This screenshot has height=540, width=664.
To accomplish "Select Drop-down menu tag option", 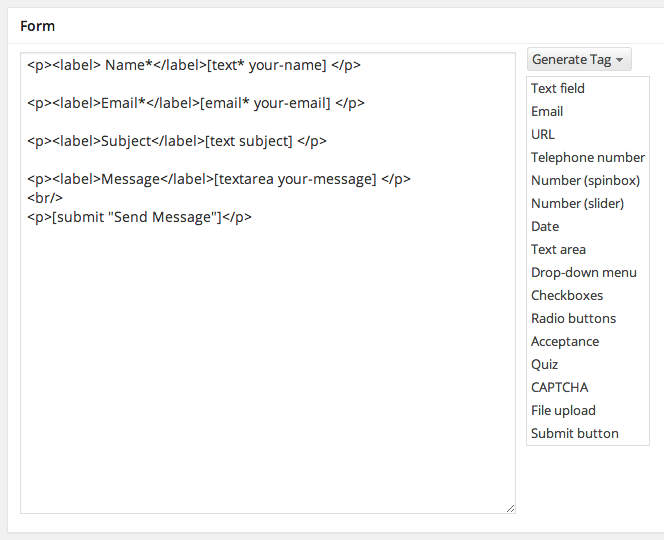I will pos(583,272).
